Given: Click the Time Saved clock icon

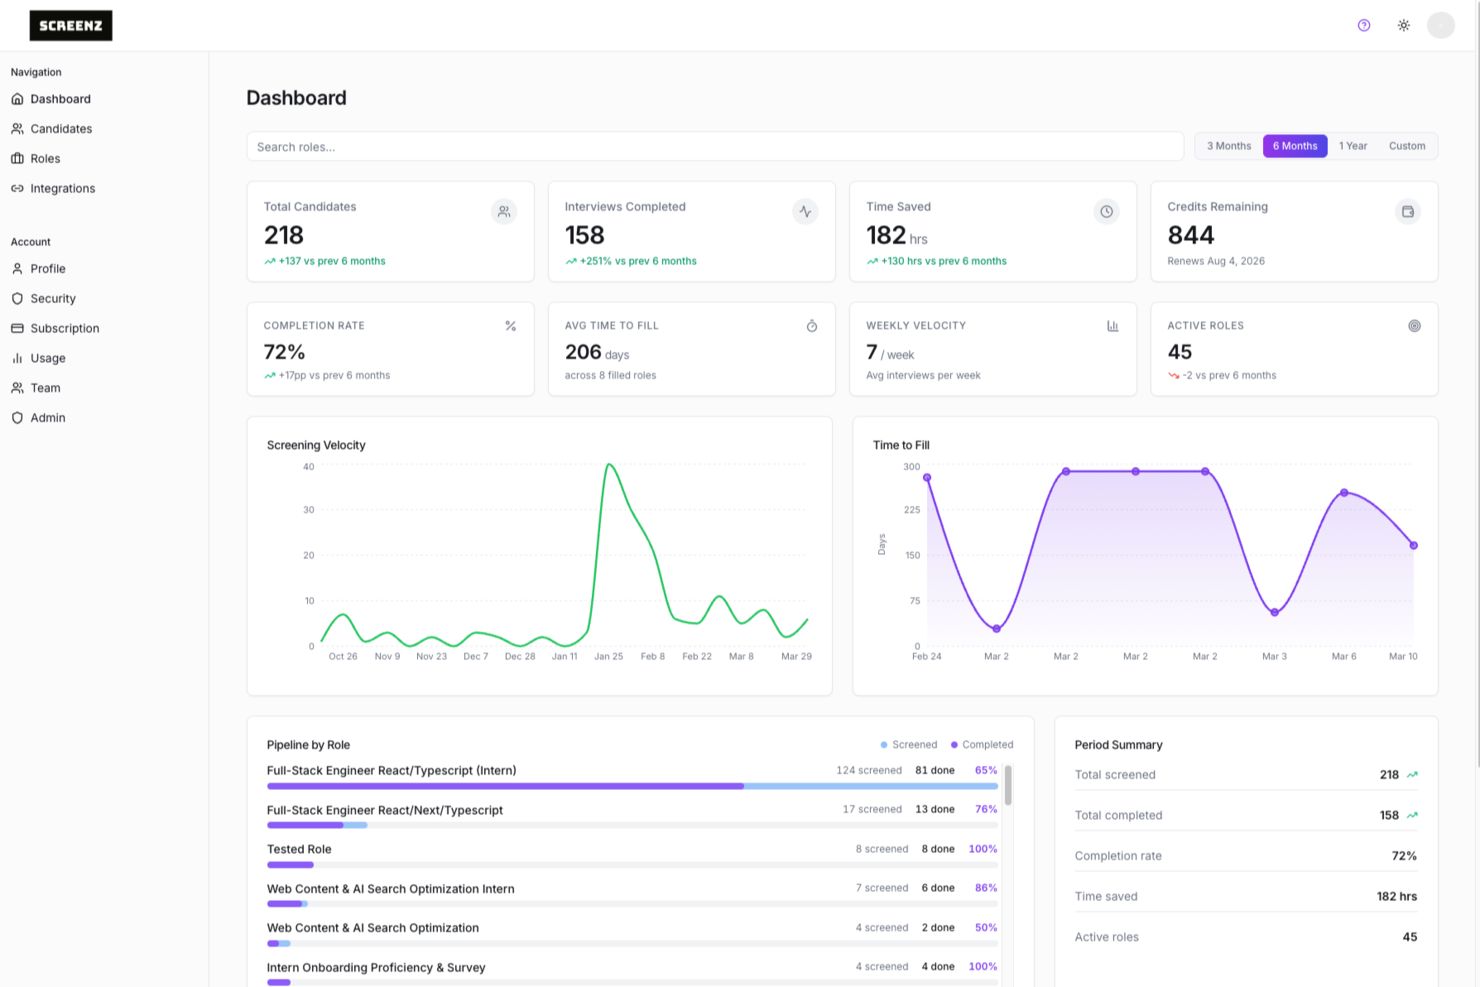Looking at the screenshot, I should point(1106,212).
